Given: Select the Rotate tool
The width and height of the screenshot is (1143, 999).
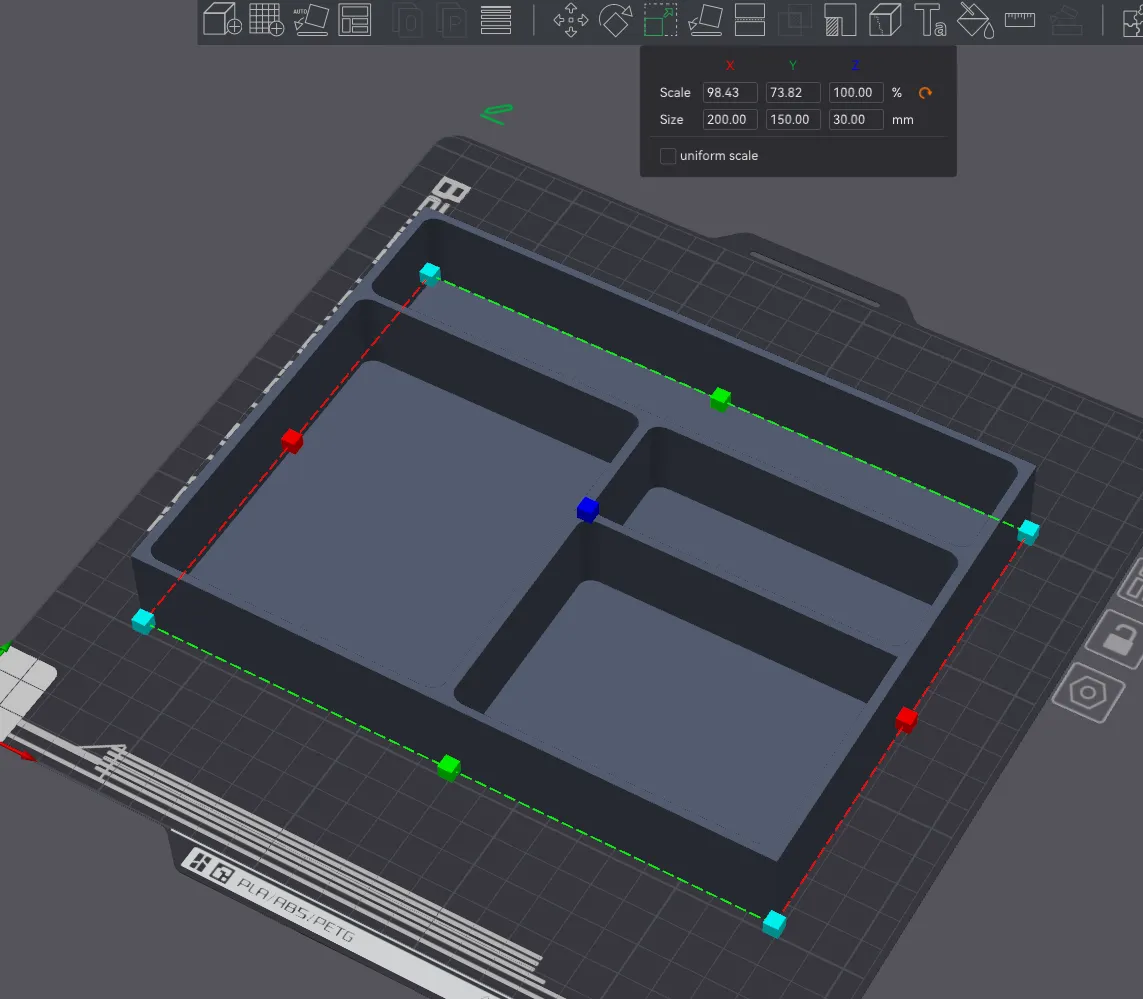Looking at the screenshot, I should click(x=615, y=20).
